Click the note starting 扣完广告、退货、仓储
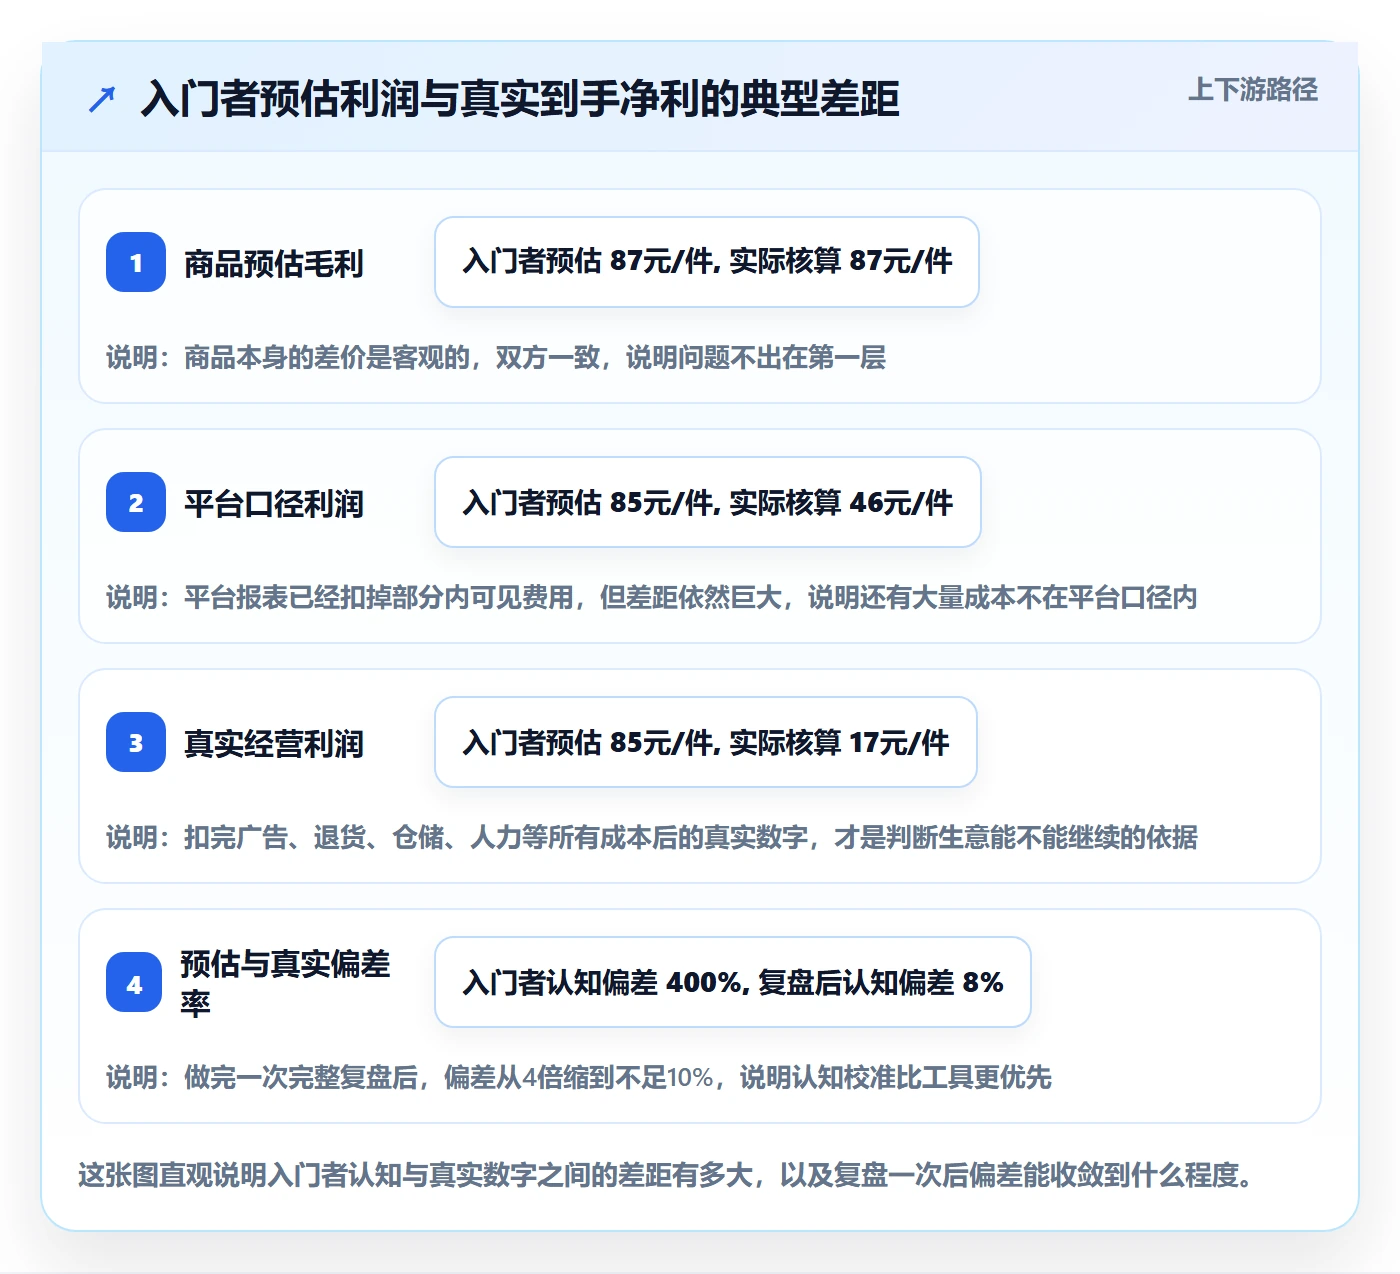This screenshot has height=1274, width=1400. (x=652, y=837)
